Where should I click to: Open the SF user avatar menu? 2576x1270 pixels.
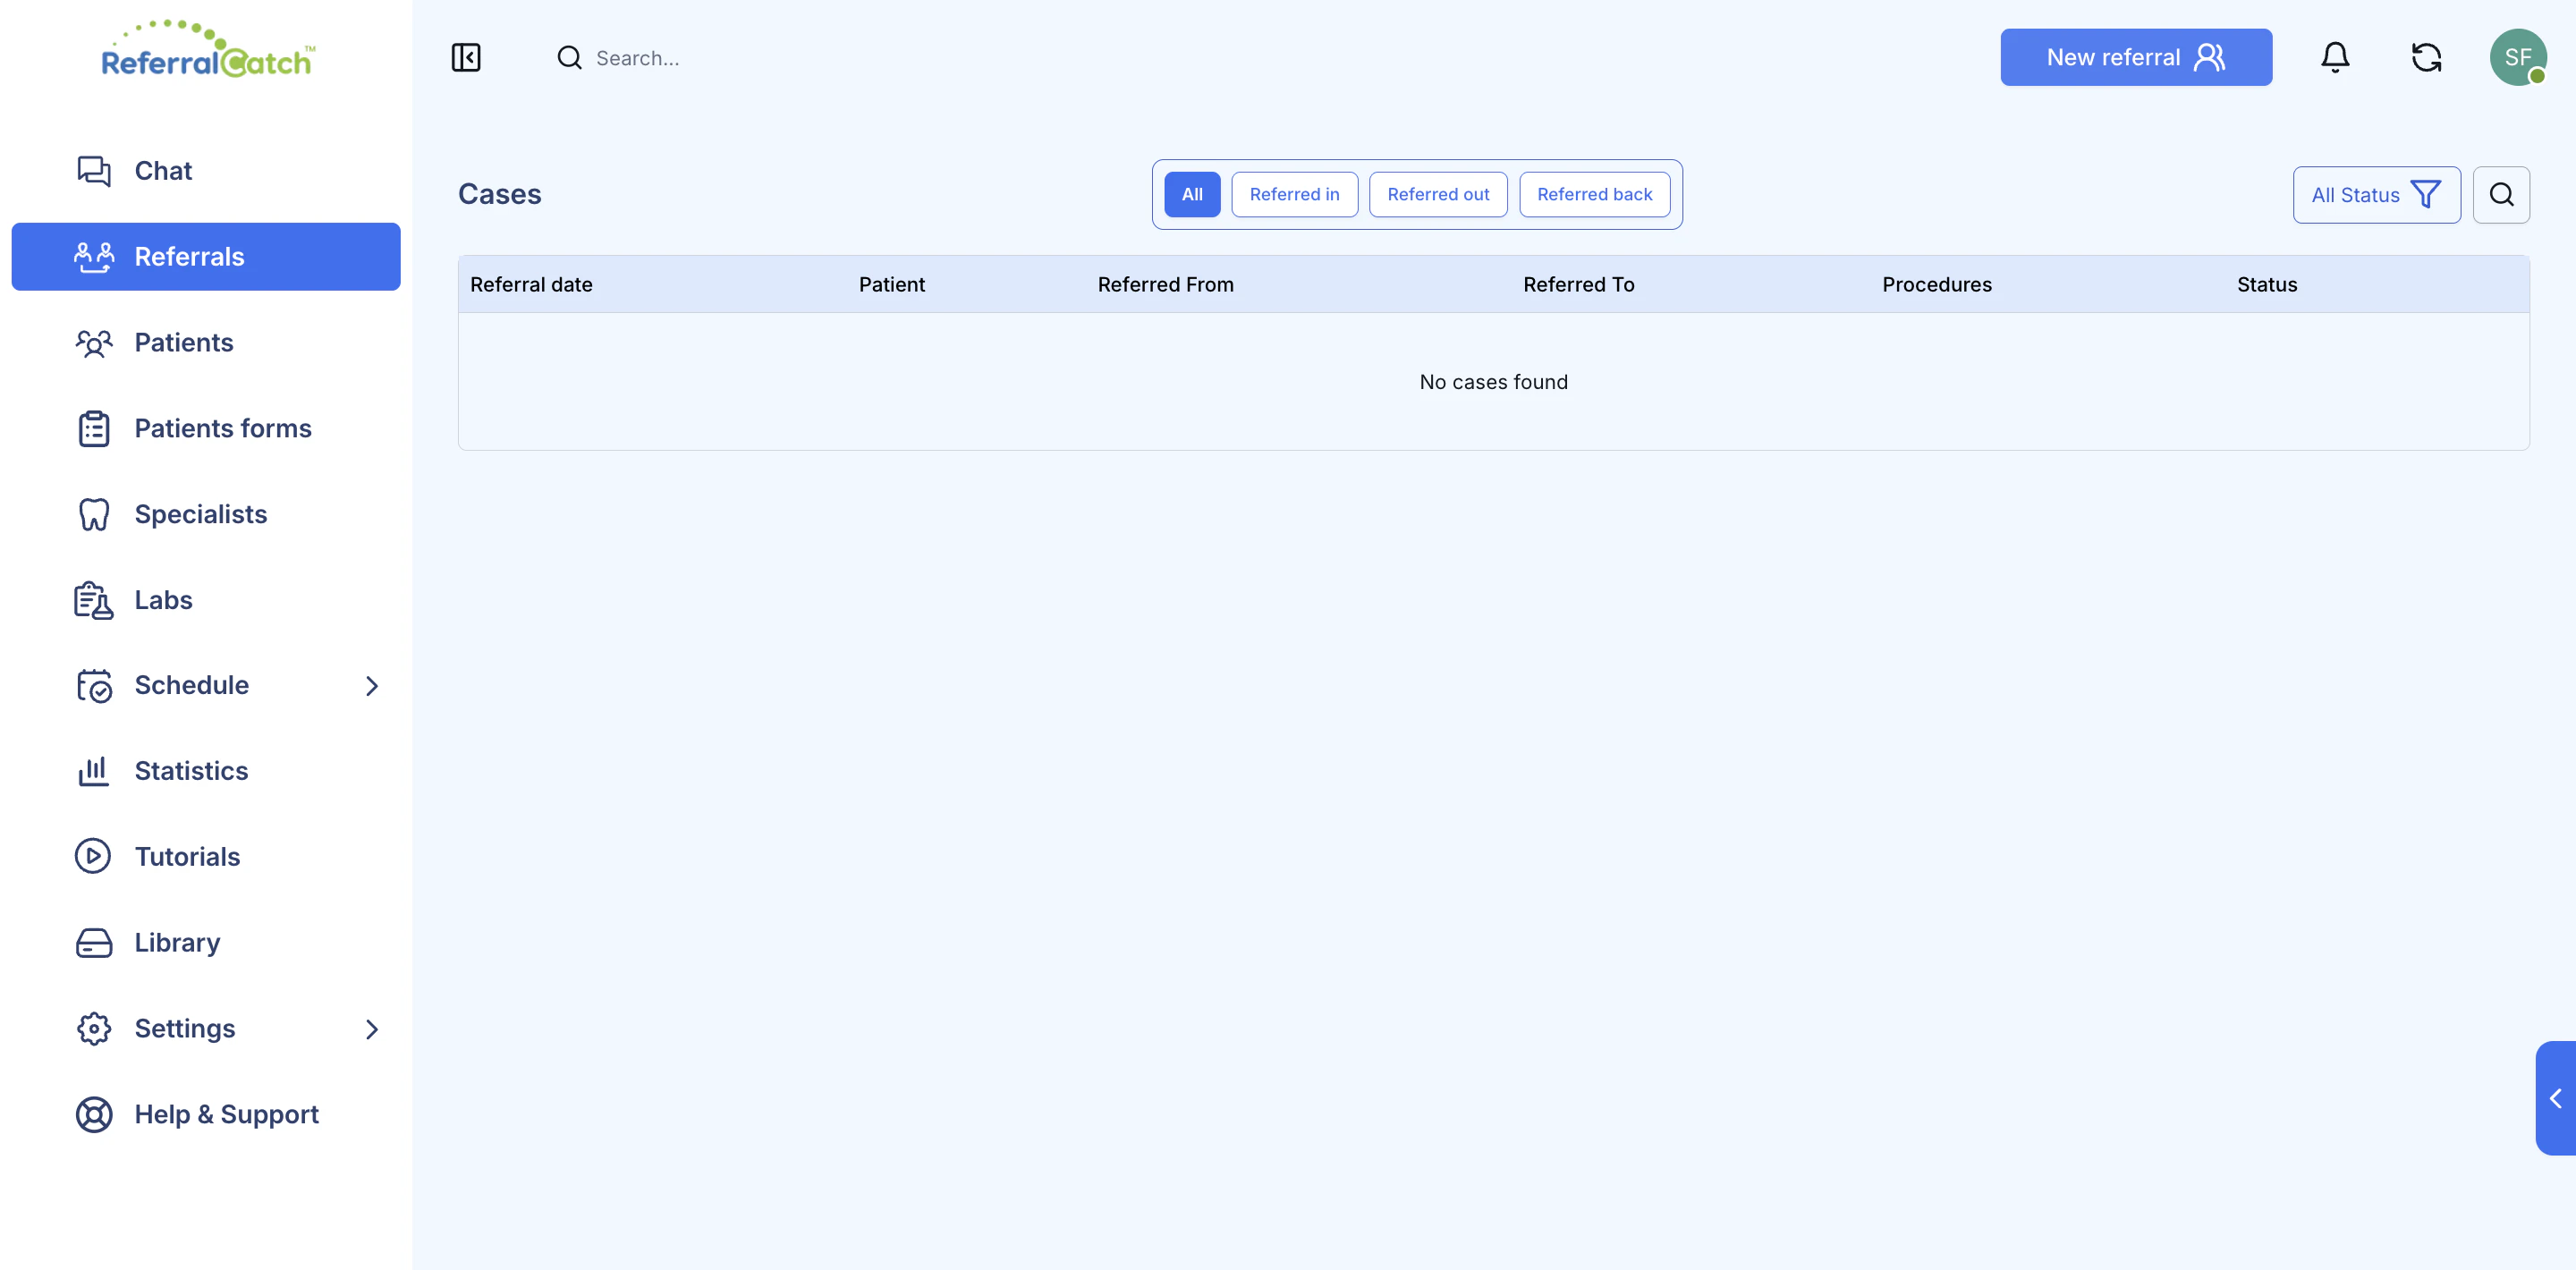(2518, 58)
